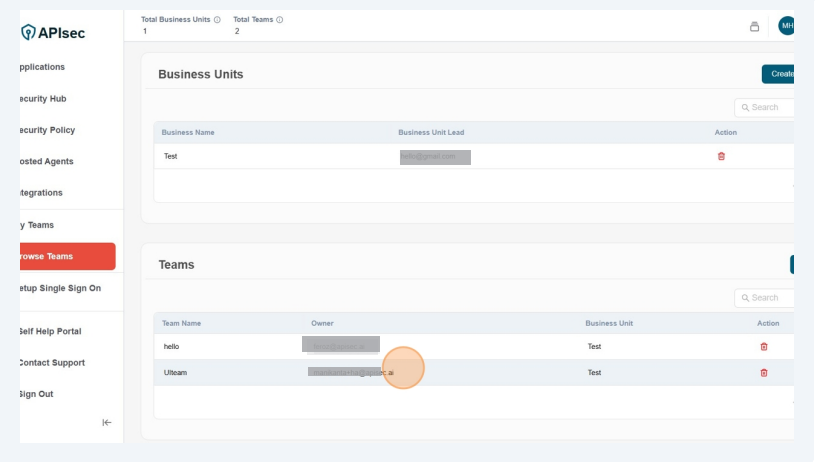Click Create button in Business Units
The height and width of the screenshot is (462, 817).
780,74
